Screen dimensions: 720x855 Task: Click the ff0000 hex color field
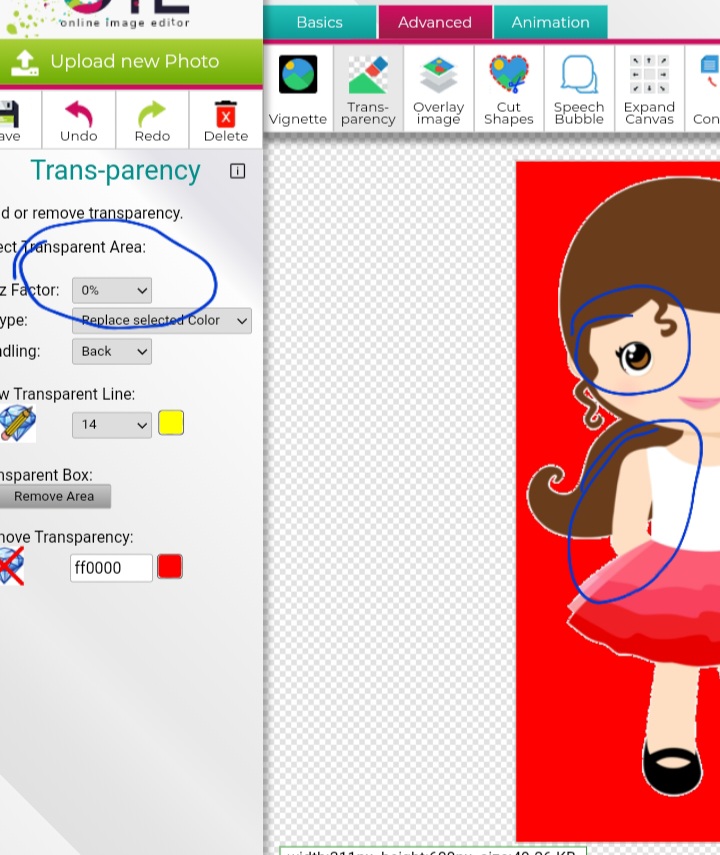click(110, 568)
